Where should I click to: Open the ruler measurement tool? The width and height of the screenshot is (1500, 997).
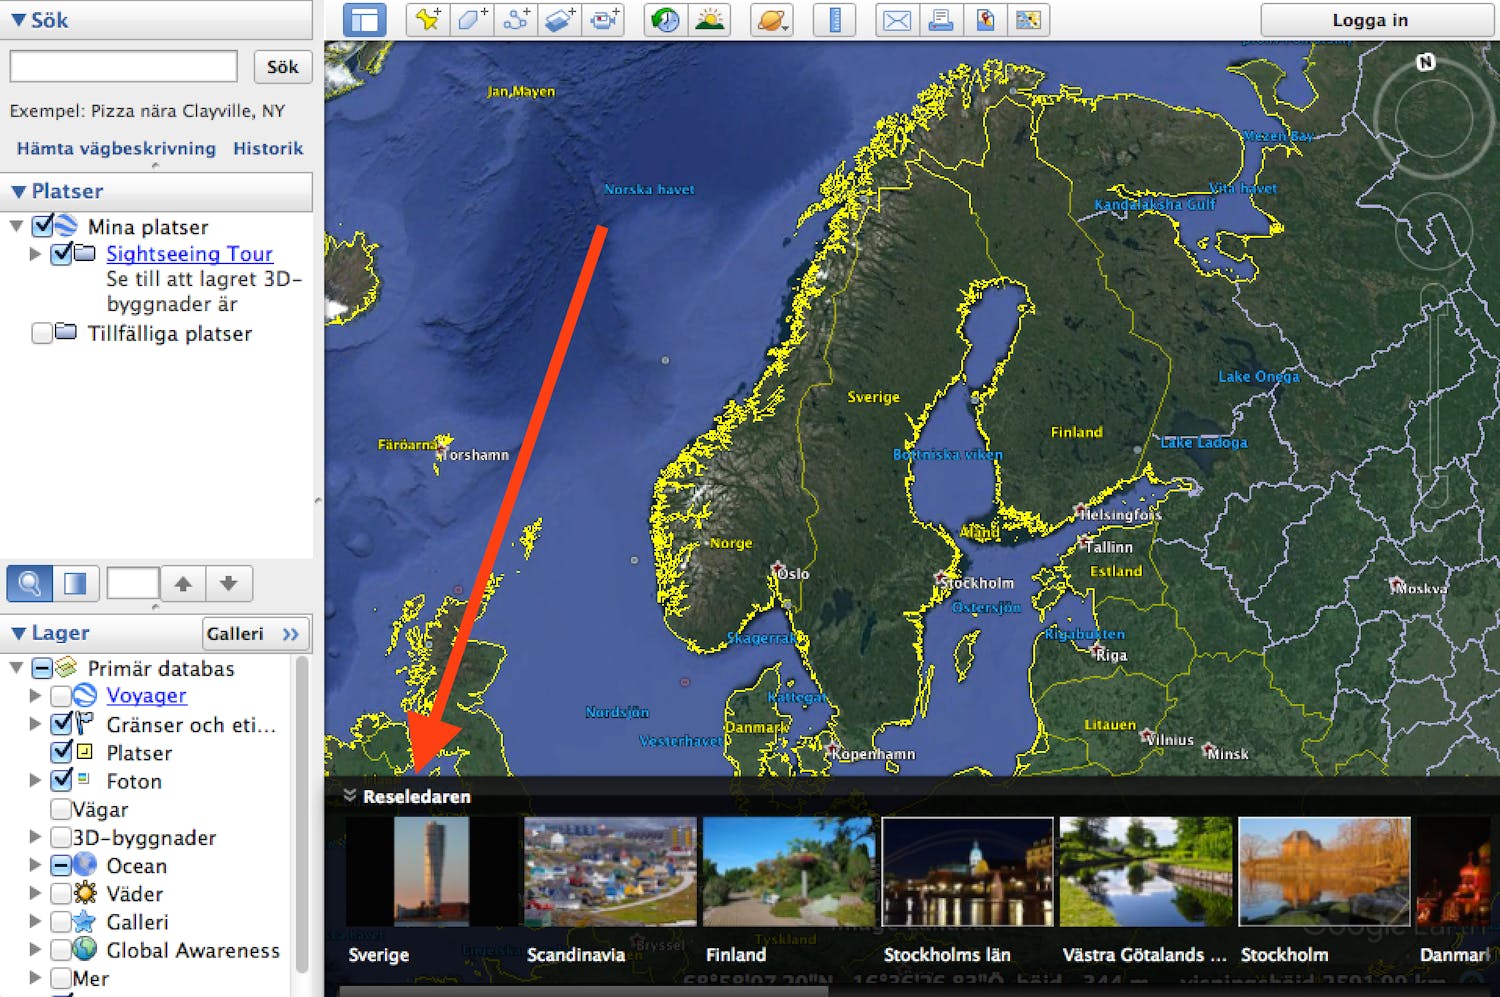point(834,20)
